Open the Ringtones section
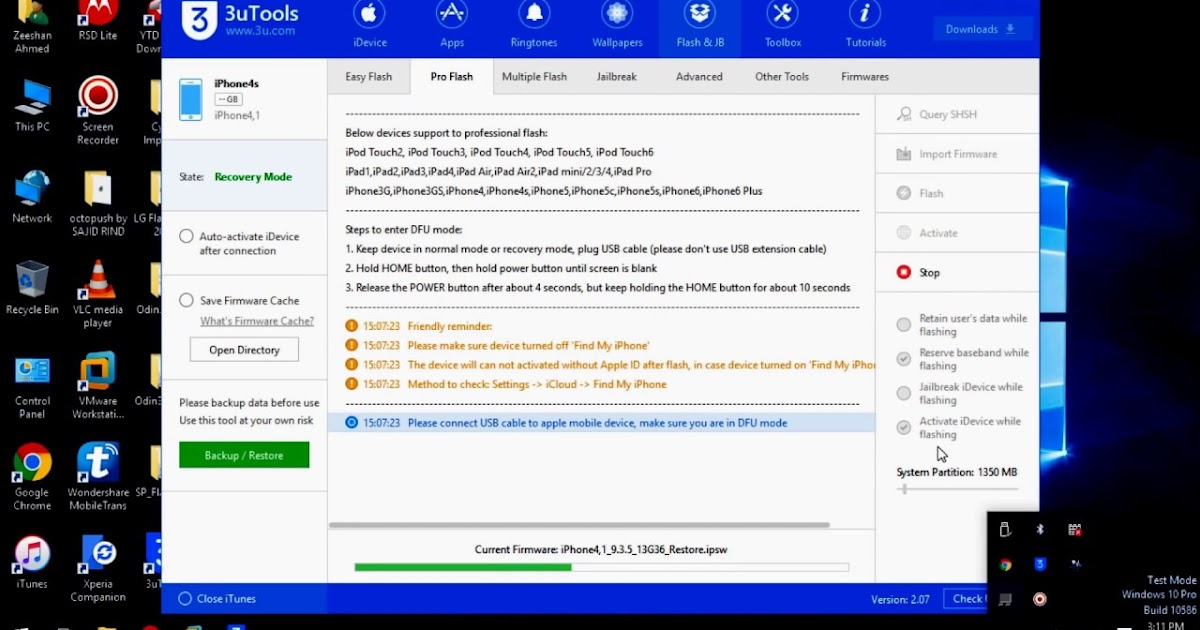This screenshot has height=630, width=1200. click(x=535, y=25)
